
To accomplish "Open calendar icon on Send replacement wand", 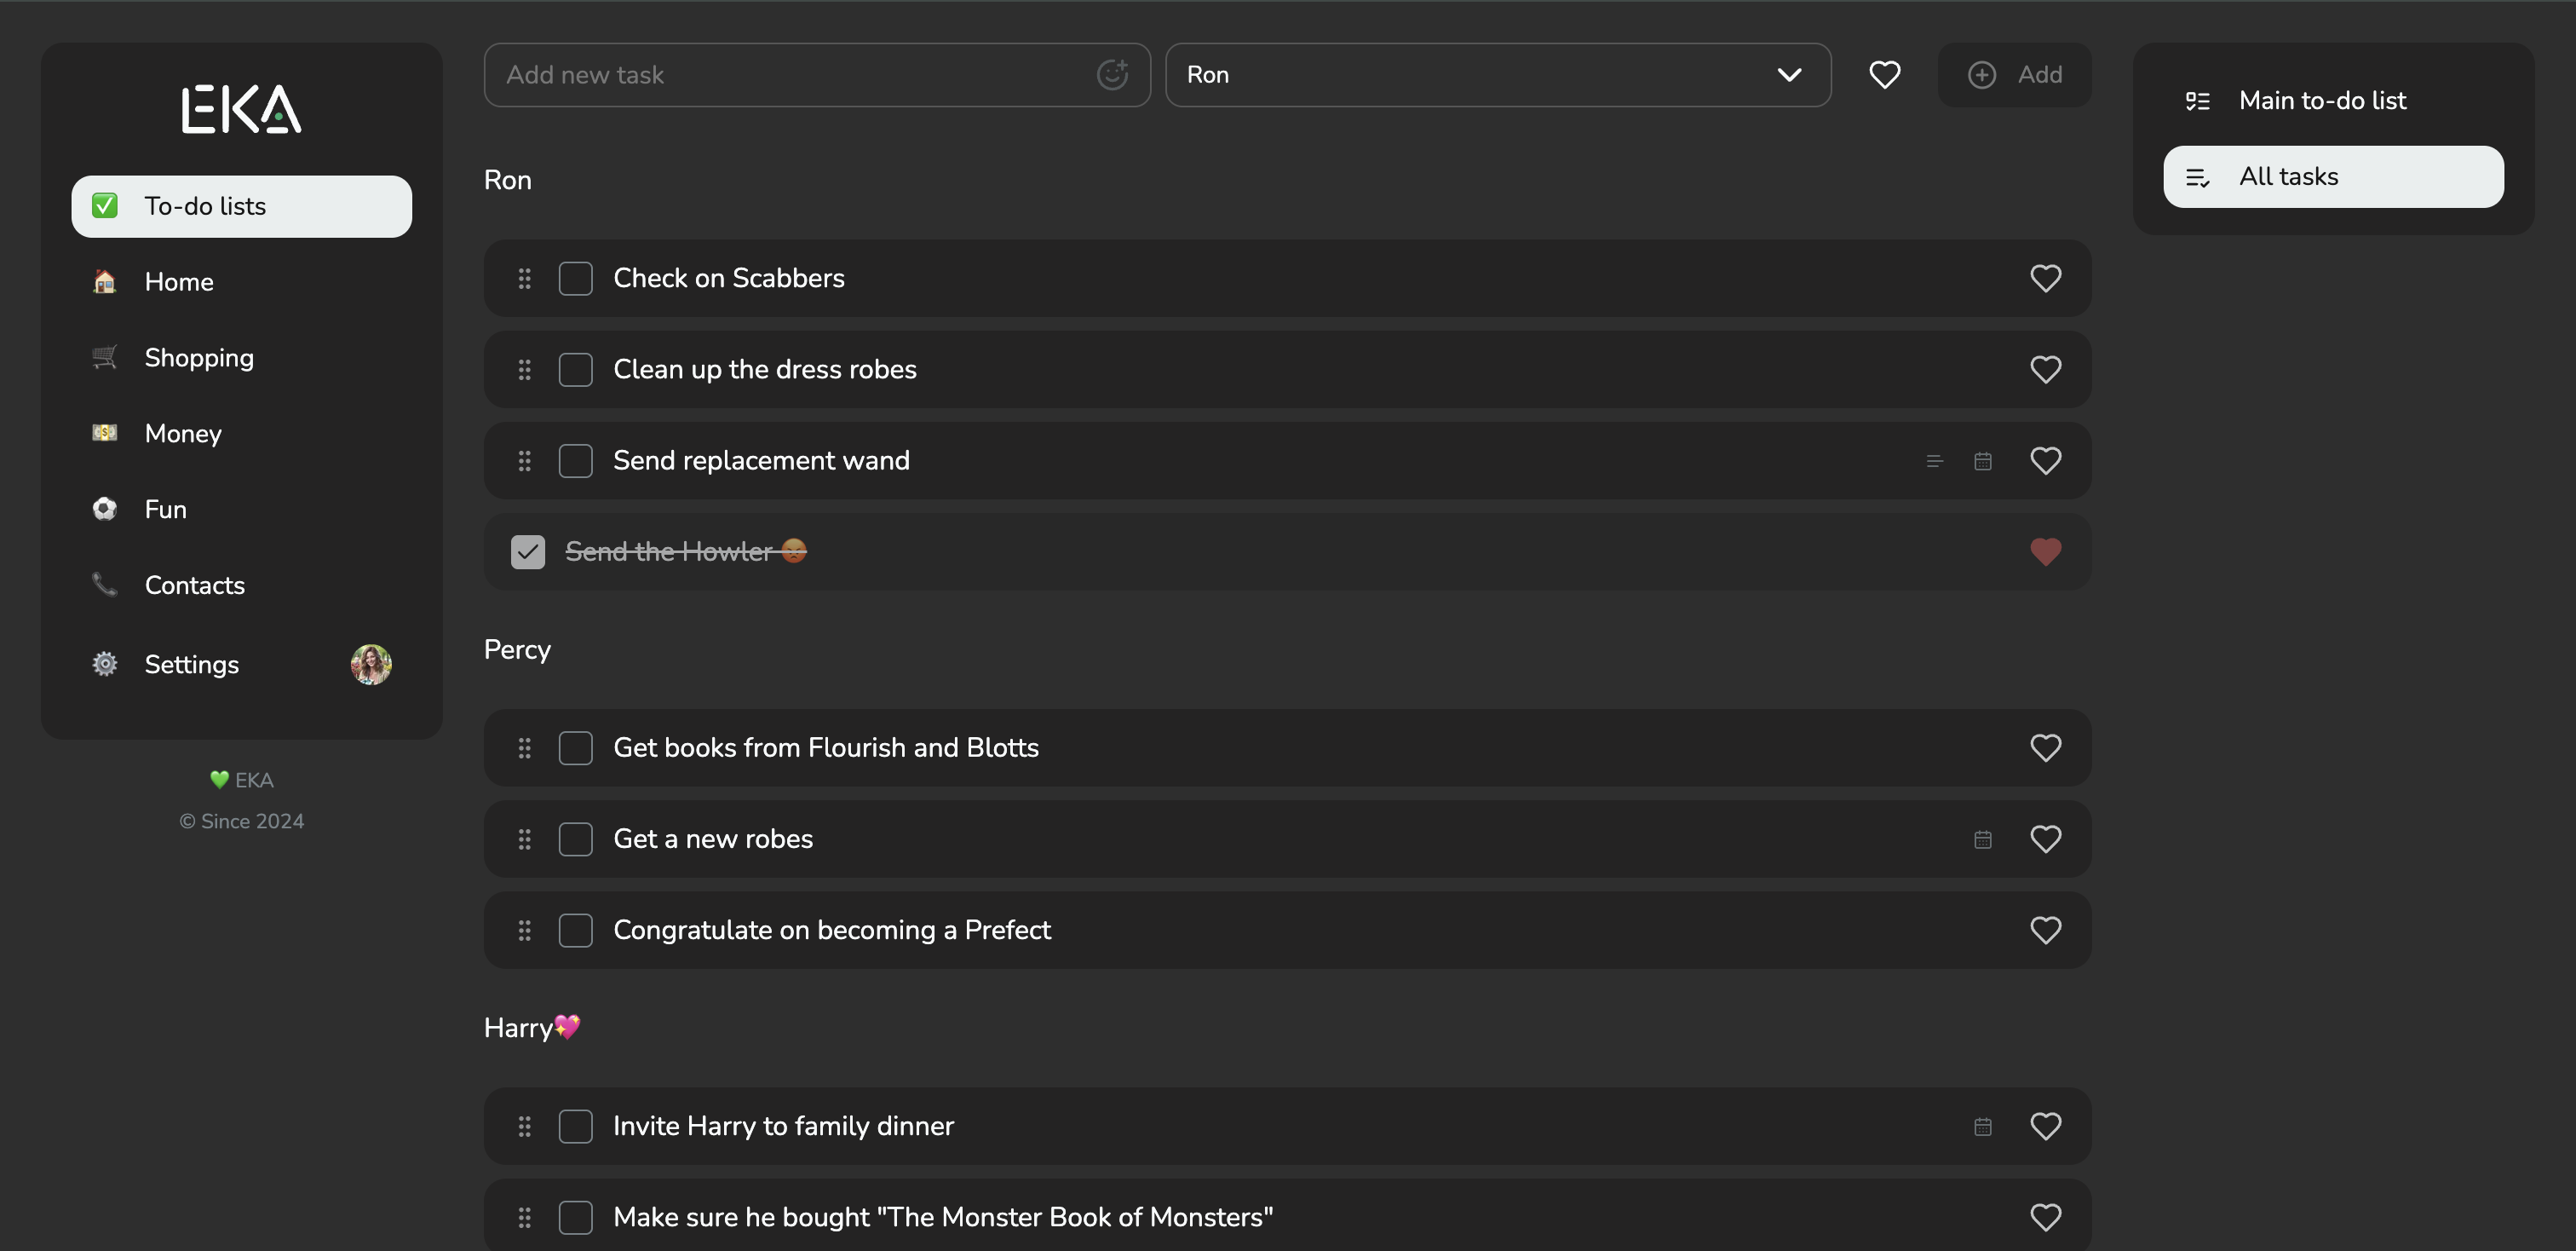I will [x=1983, y=461].
